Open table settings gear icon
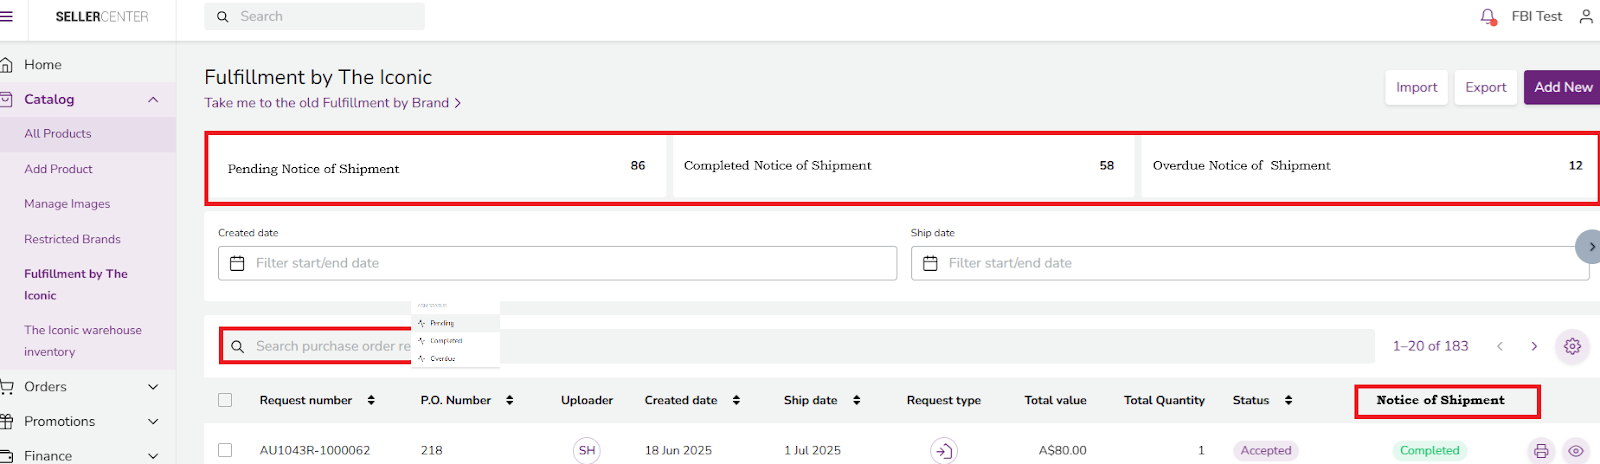The width and height of the screenshot is (1600, 464). (1572, 346)
